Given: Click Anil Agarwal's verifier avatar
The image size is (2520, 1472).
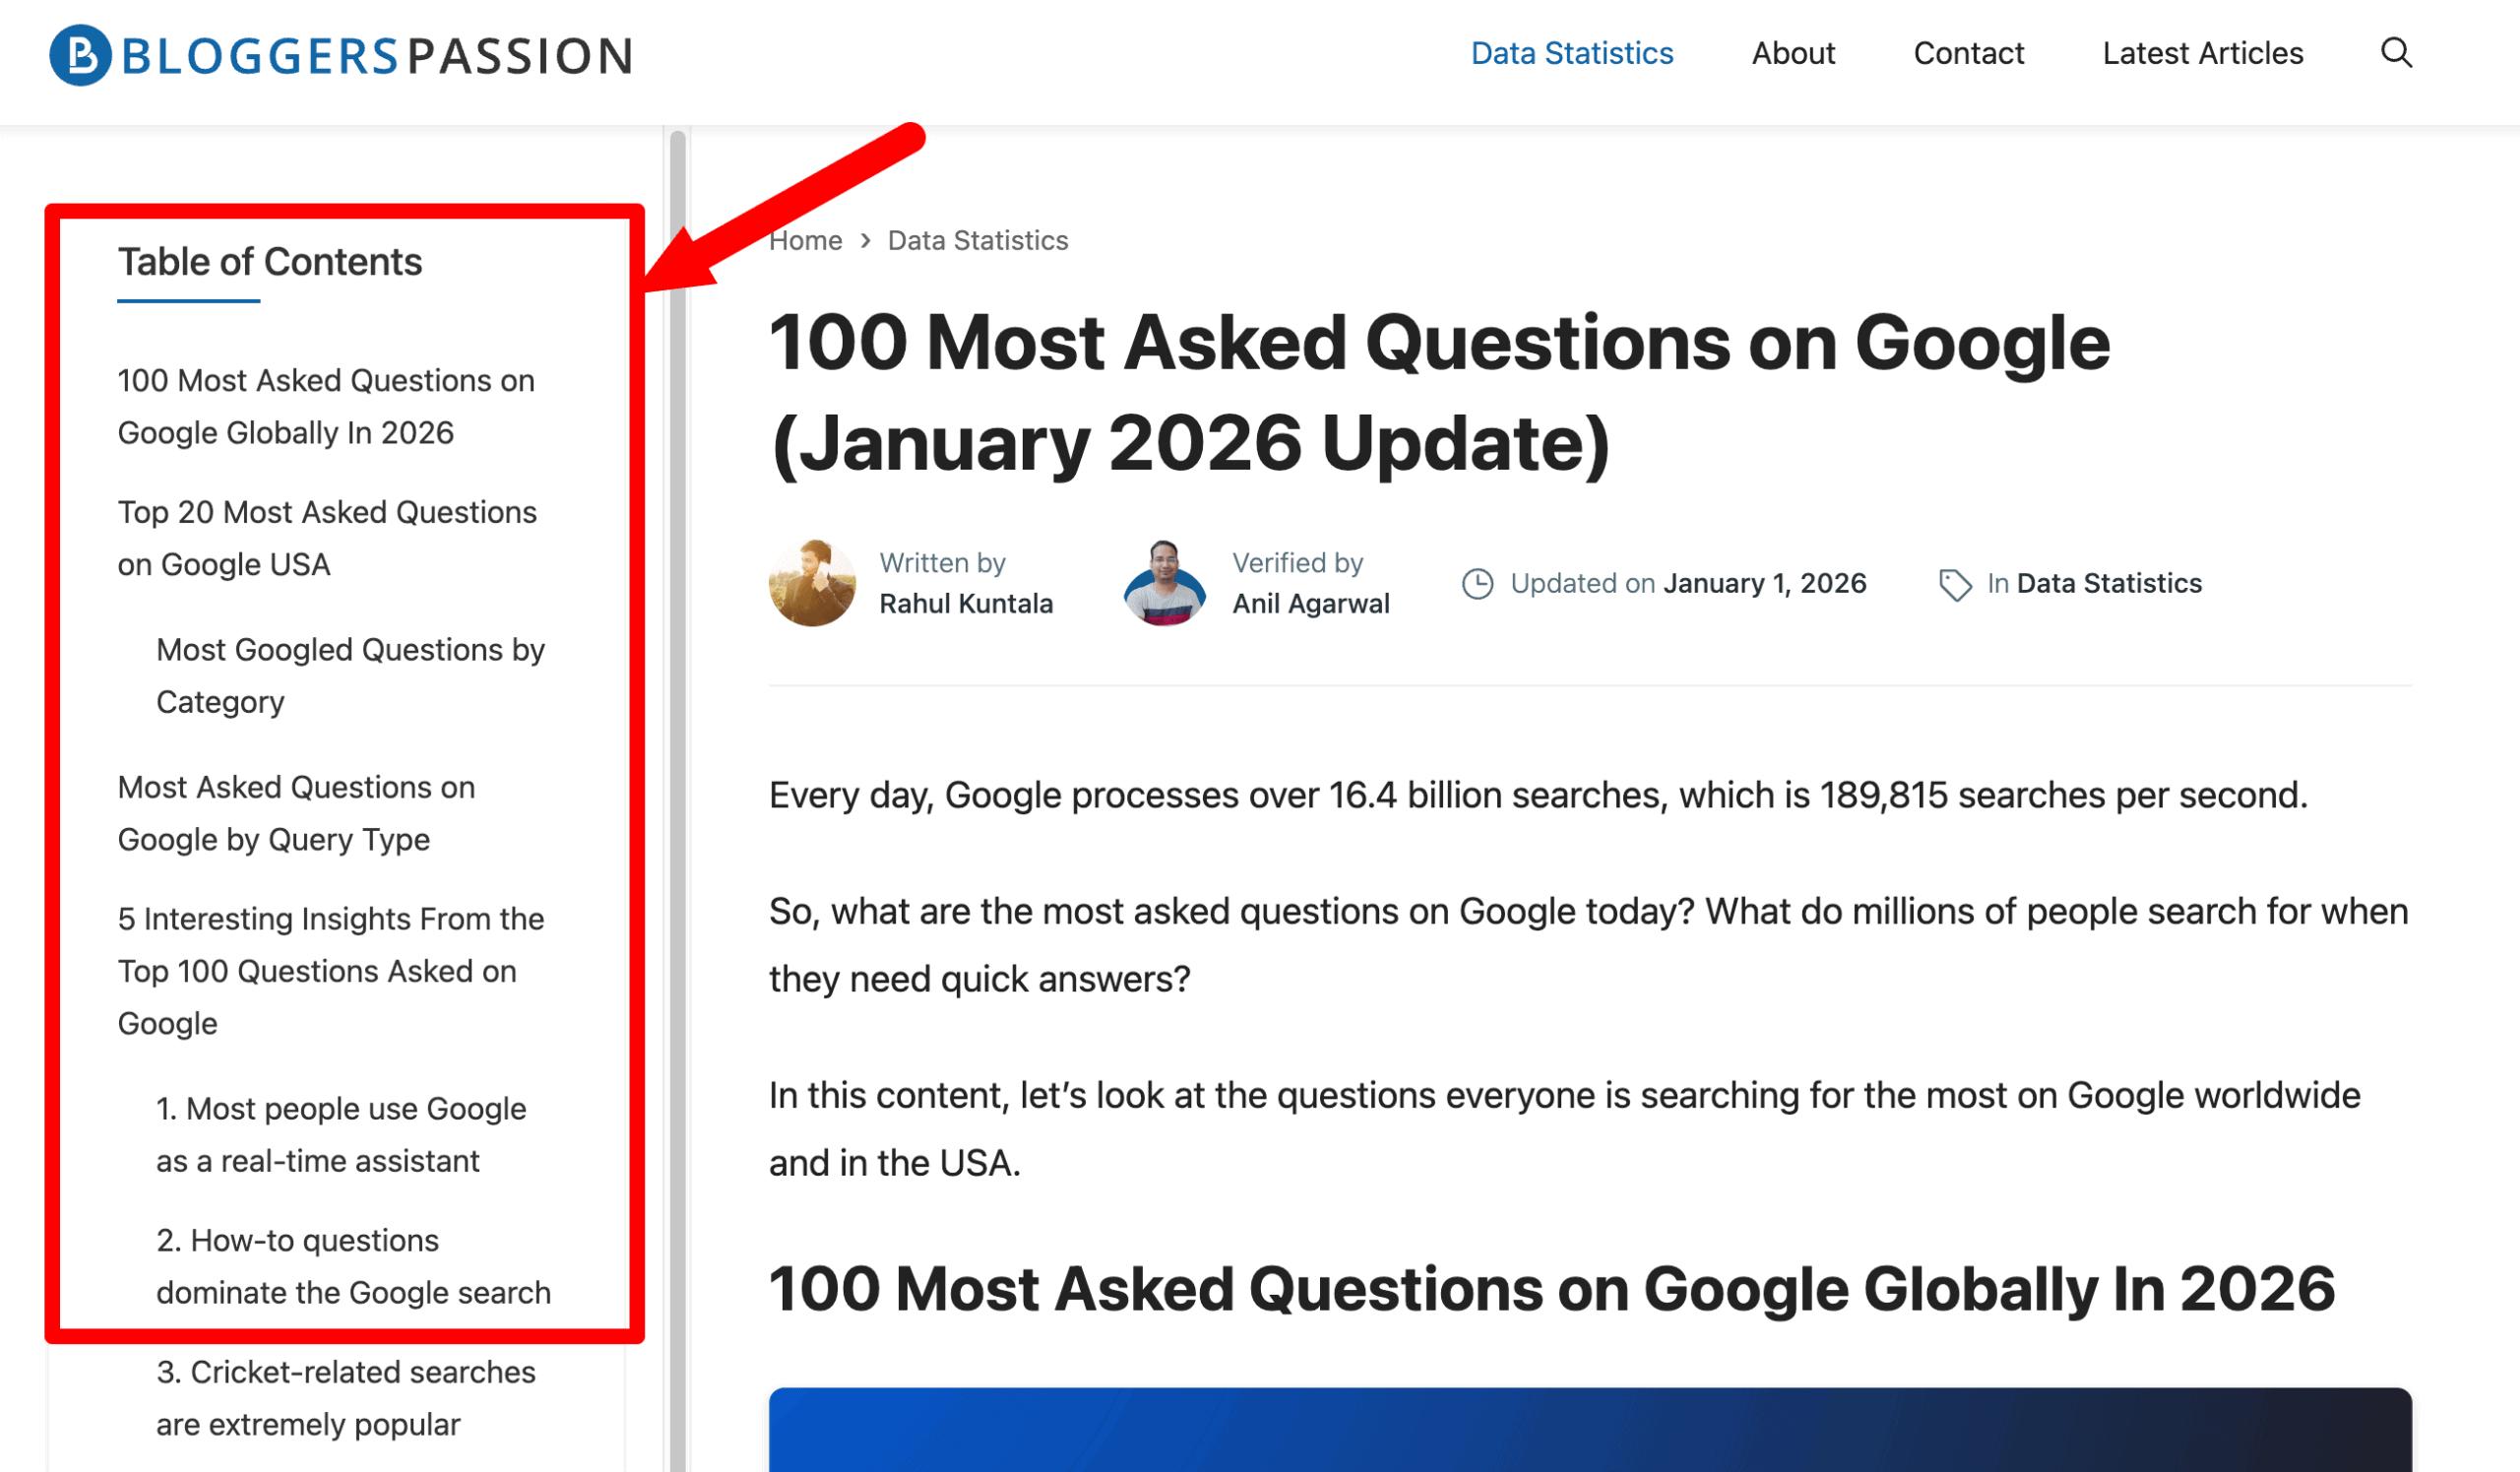Looking at the screenshot, I should click(1164, 583).
